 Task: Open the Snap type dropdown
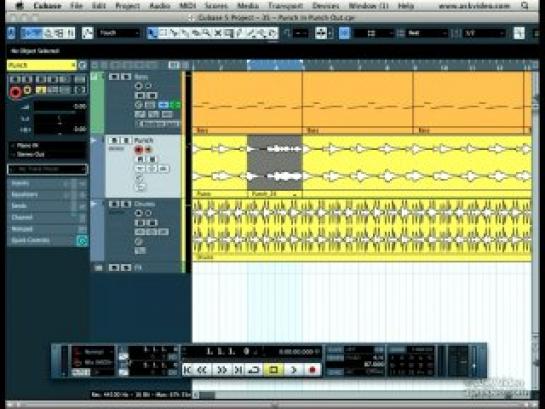tap(374, 33)
